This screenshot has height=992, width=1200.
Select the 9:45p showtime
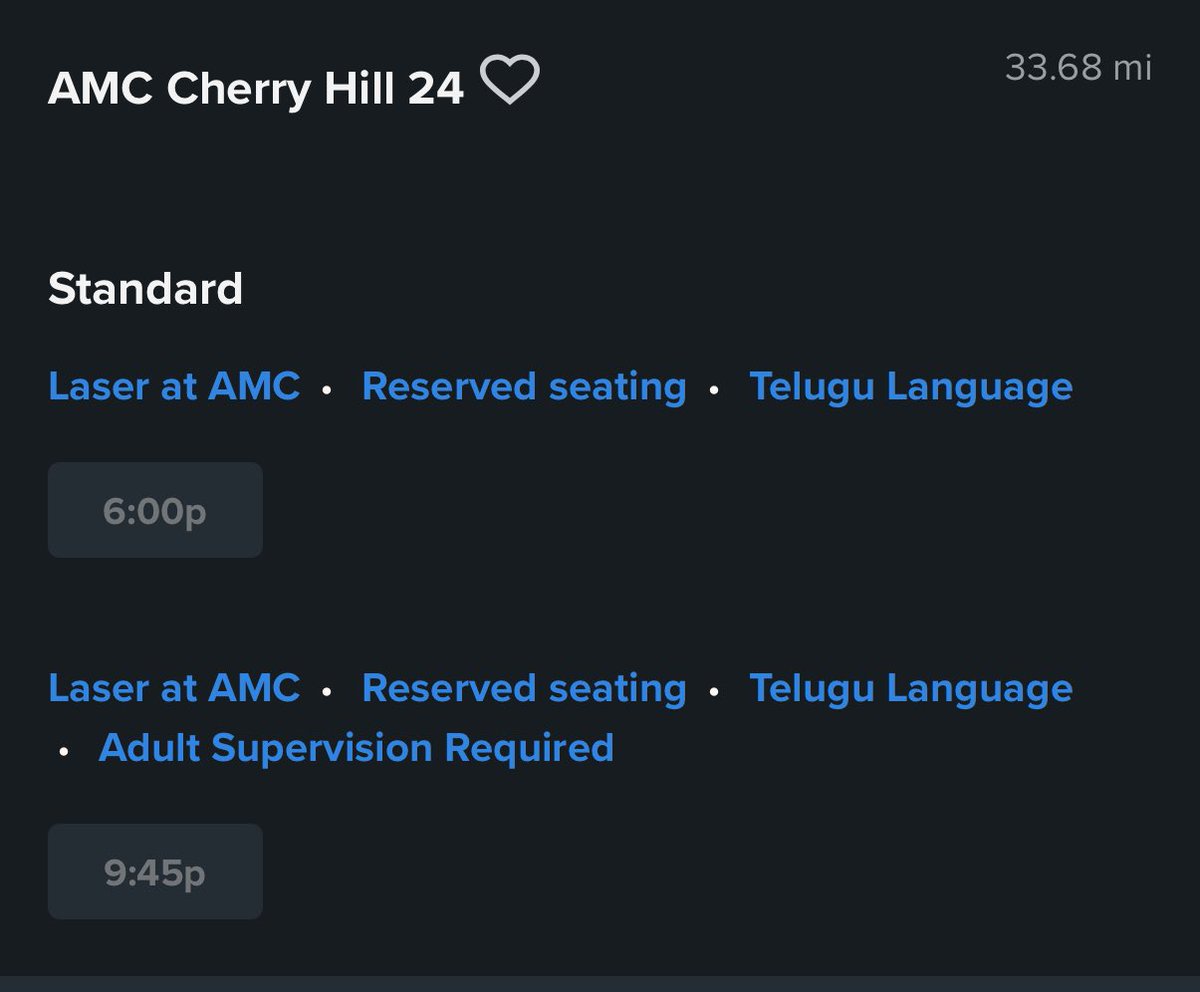click(155, 872)
